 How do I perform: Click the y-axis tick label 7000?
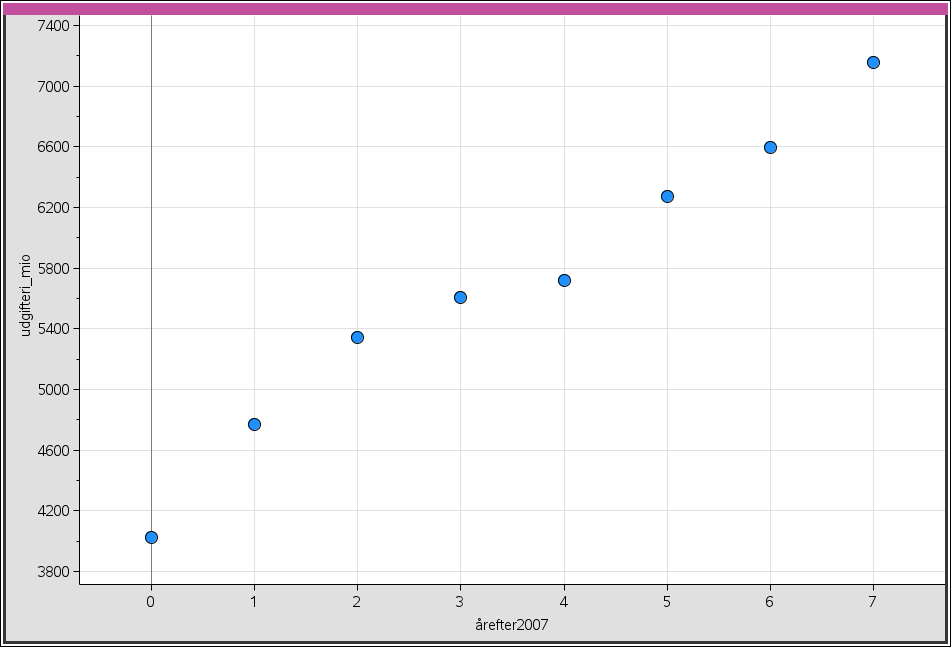tap(50, 86)
